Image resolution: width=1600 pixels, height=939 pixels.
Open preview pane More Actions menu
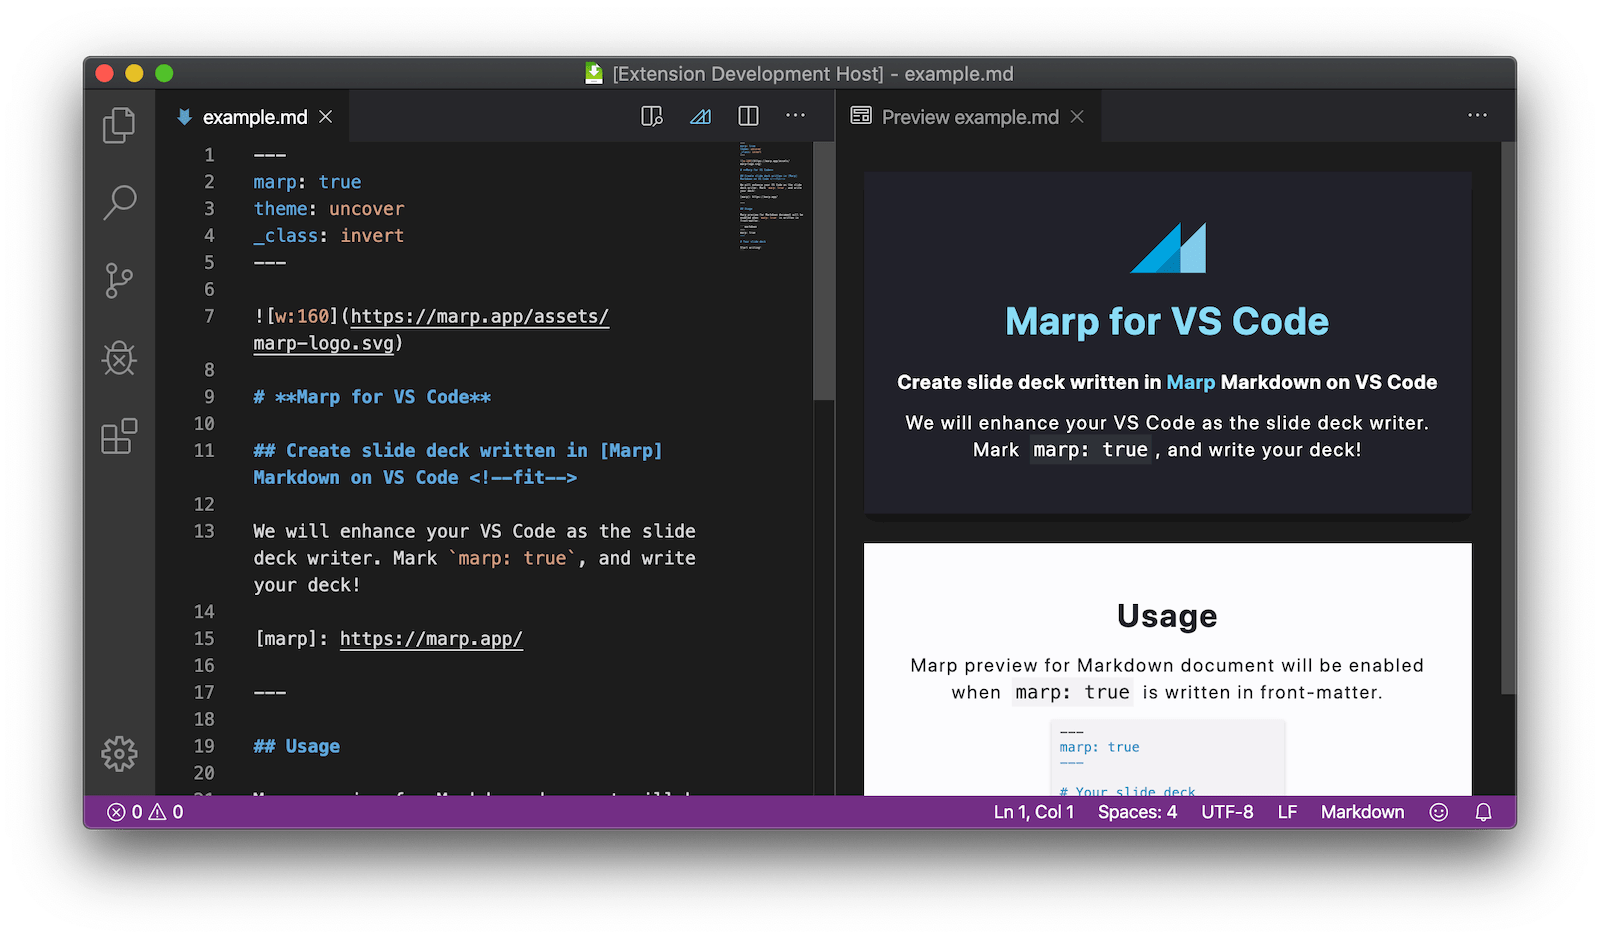[x=1477, y=116]
